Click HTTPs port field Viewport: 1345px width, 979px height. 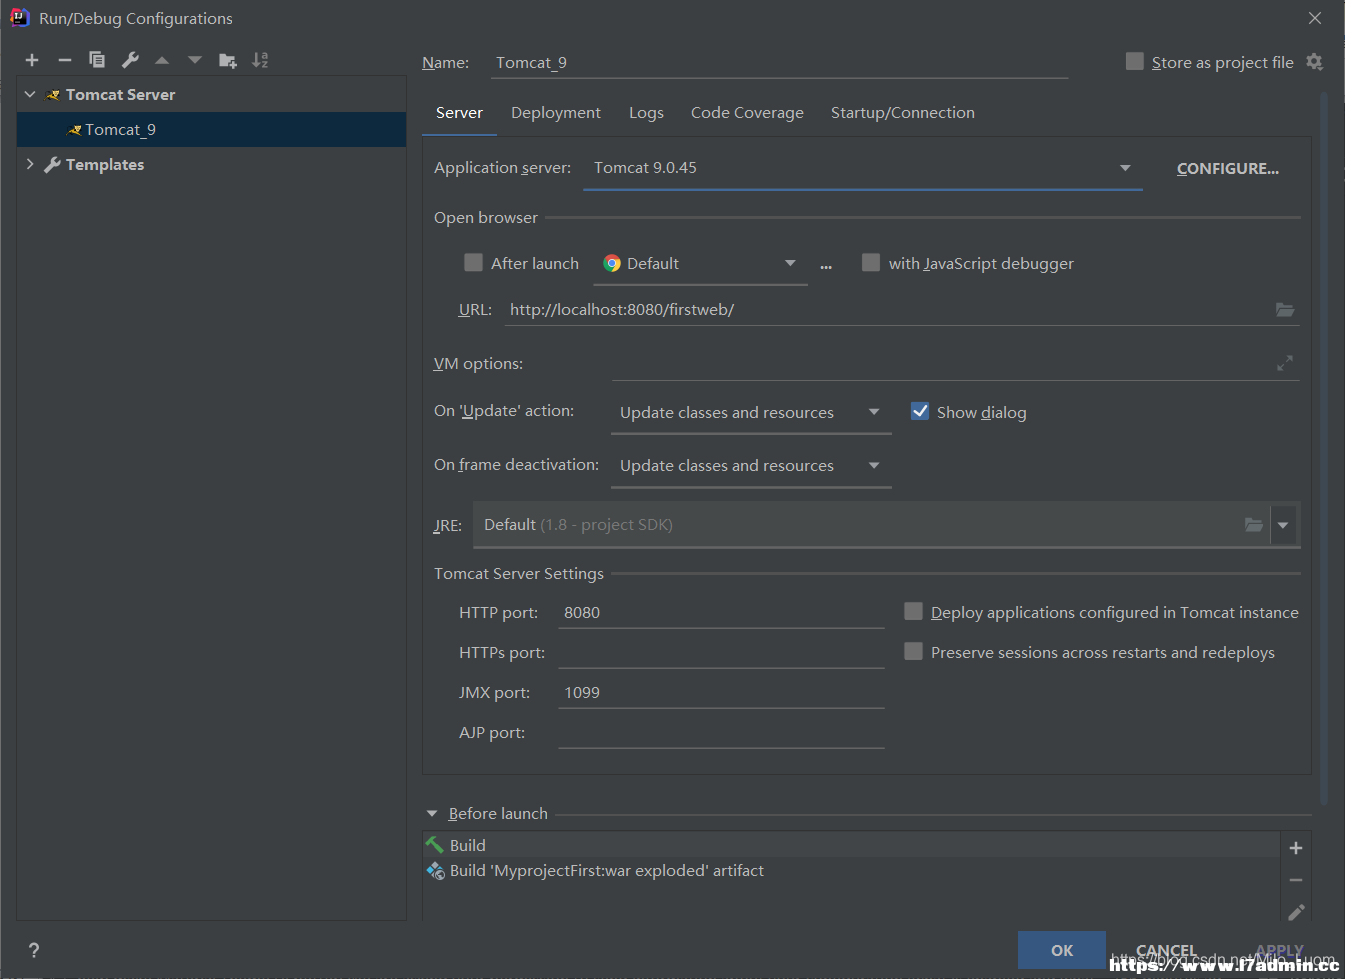(x=721, y=653)
